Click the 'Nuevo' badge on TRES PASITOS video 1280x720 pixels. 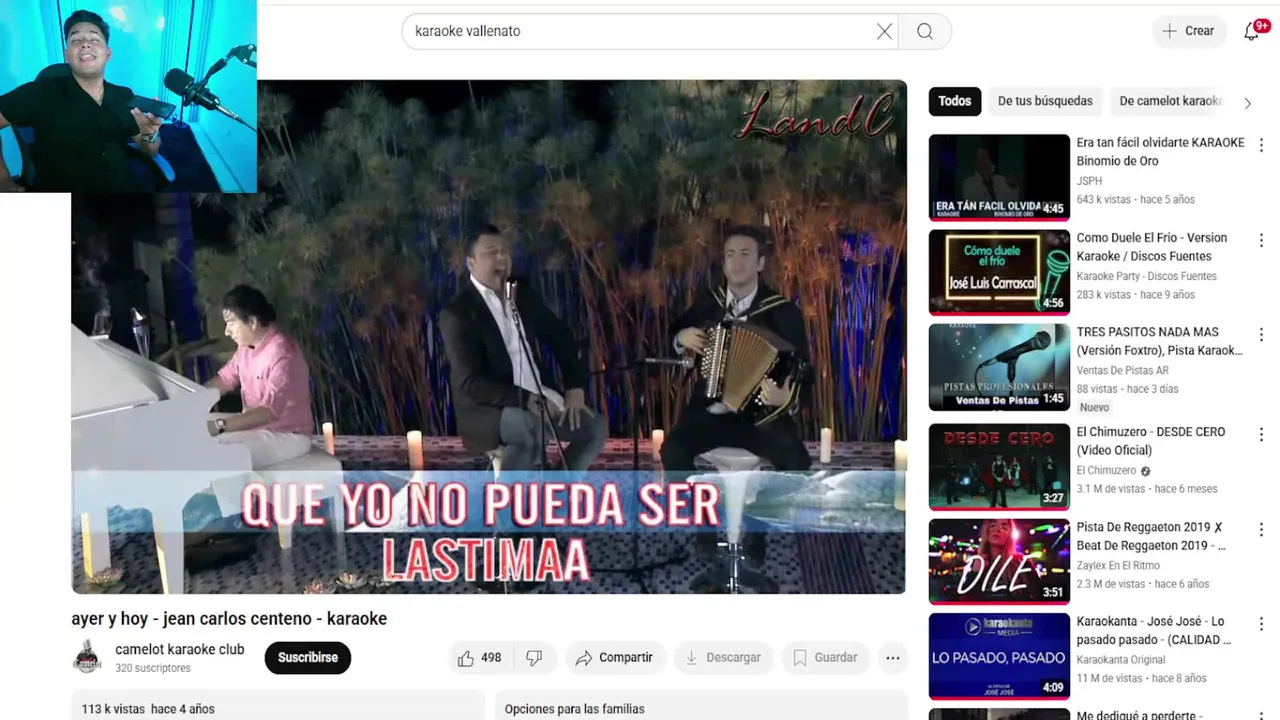coord(1095,407)
